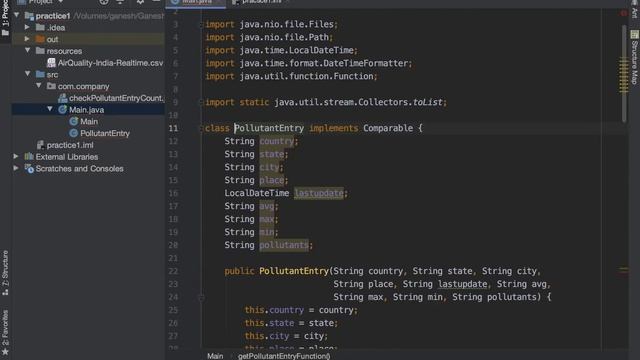Collapse the src folder arrow
This screenshot has height=360, width=640.
tap(27, 74)
